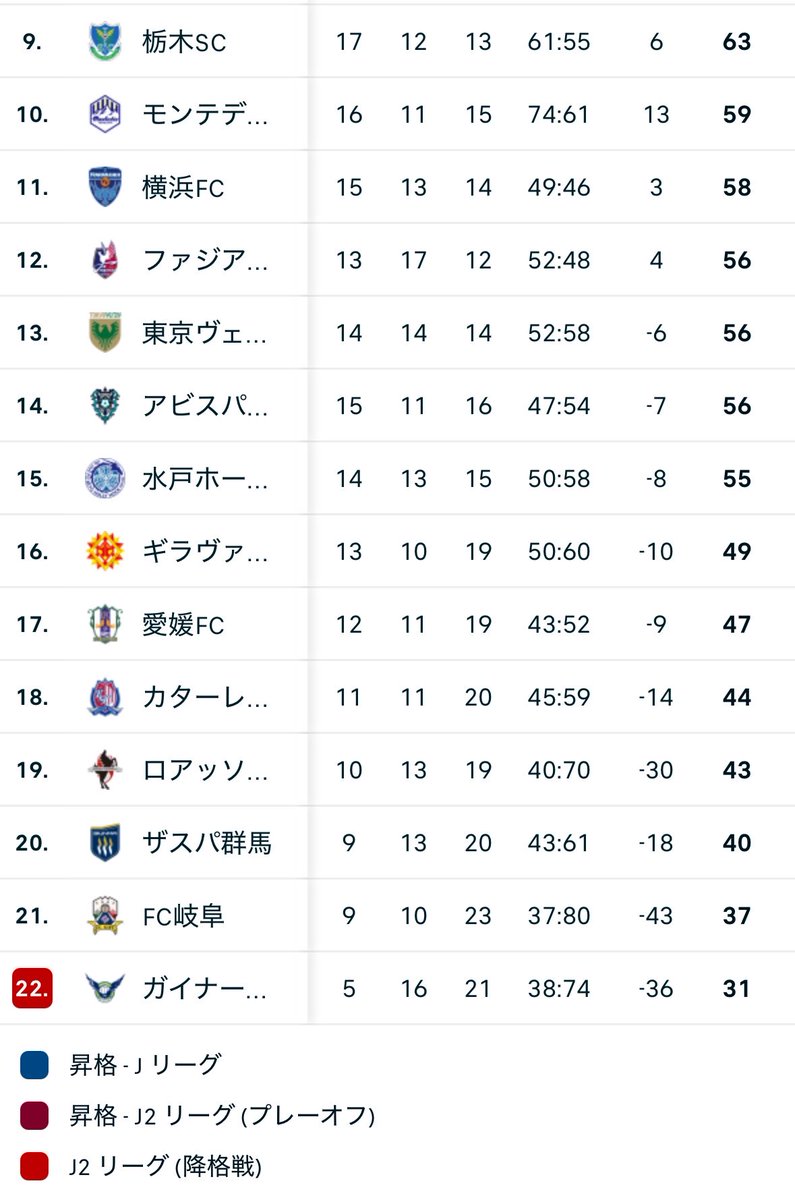This screenshot has height=1200, width=795.
Task: Open the 横浜FC team crest
Action: 105,187
